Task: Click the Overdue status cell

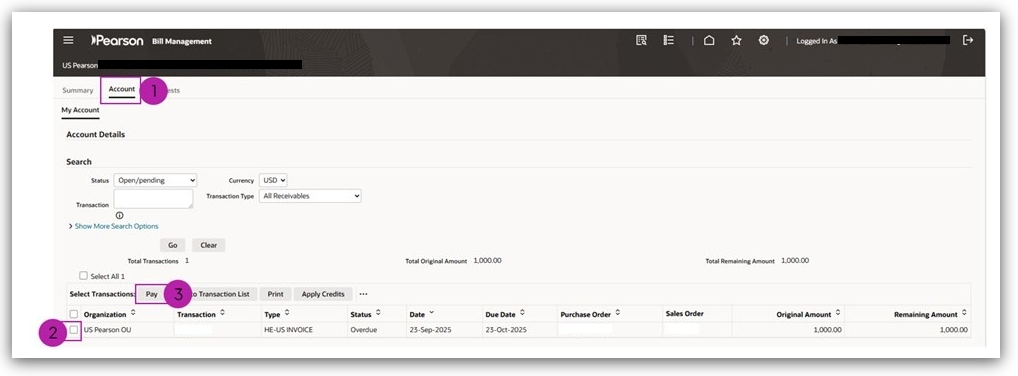Action: pos(364,330)
